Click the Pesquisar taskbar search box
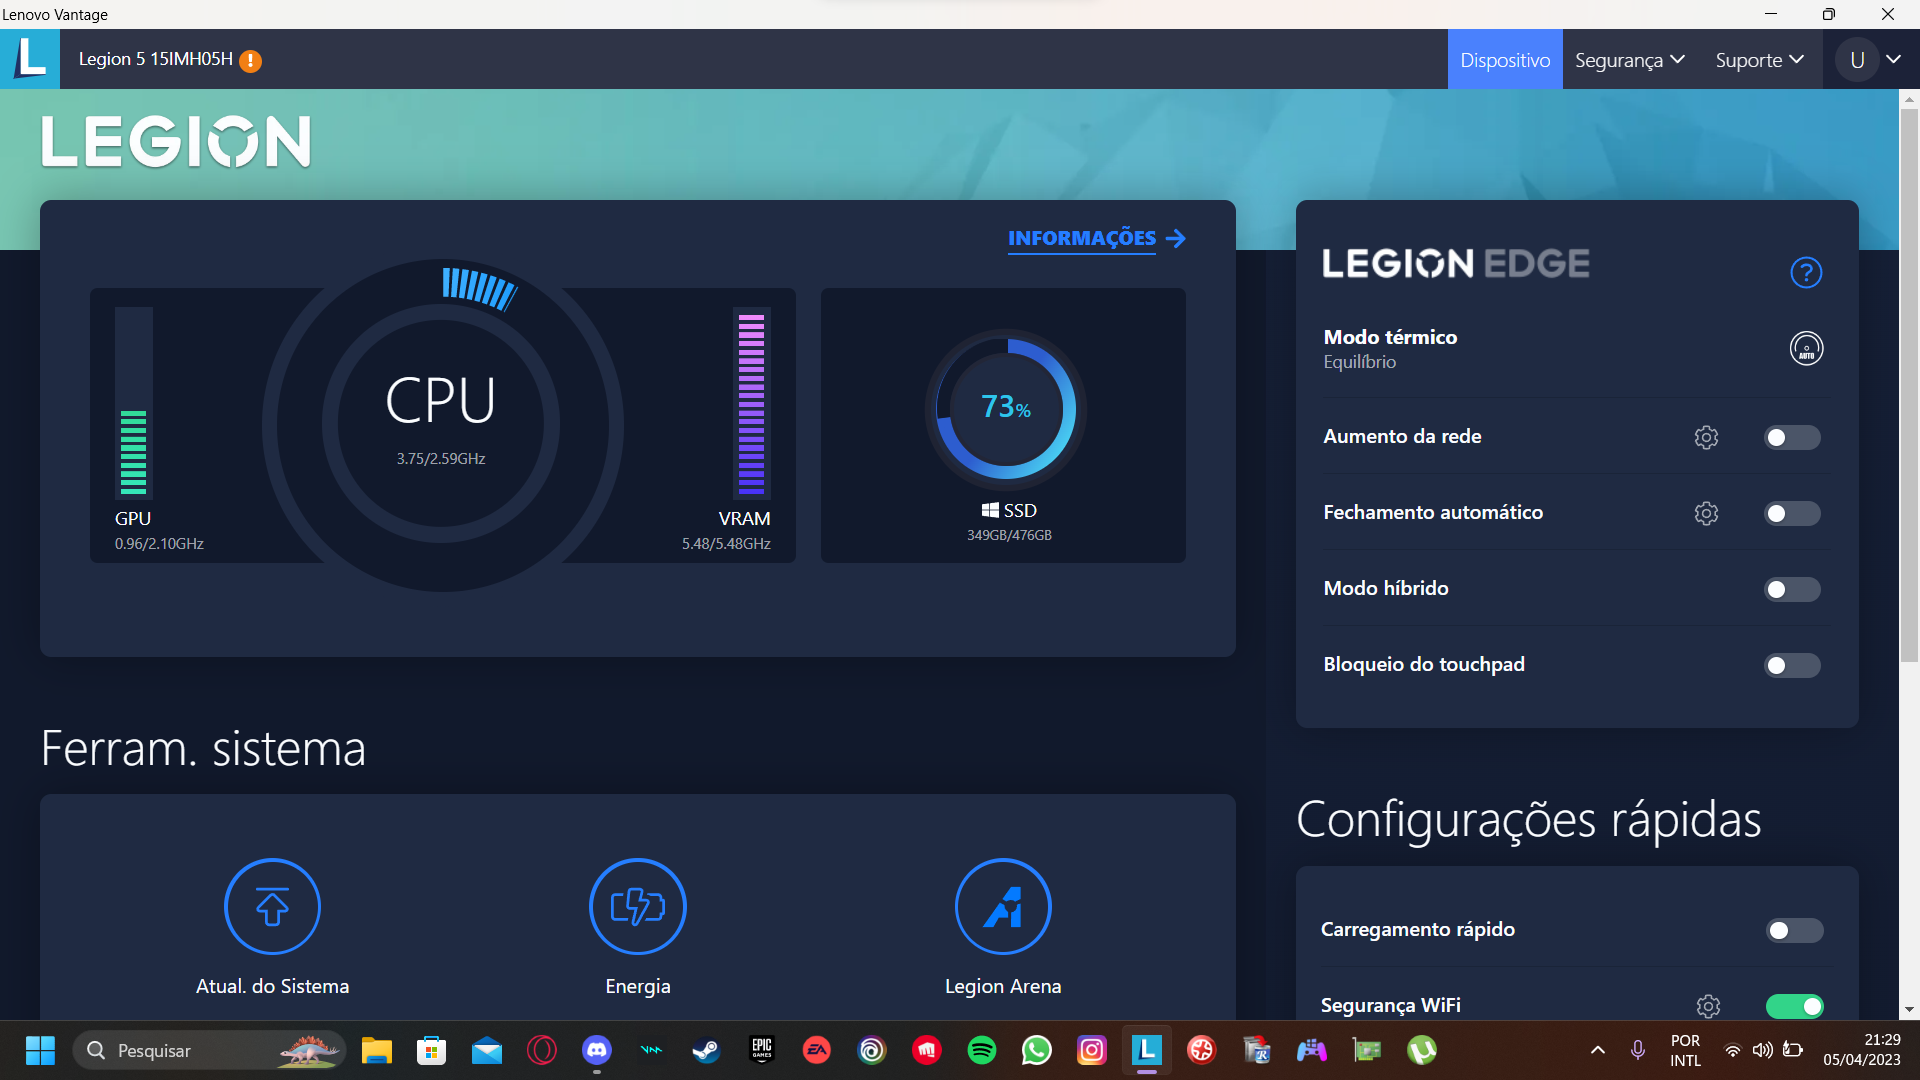Viewport: 1920px width, 1080px height. click(x=210, y=1050)
